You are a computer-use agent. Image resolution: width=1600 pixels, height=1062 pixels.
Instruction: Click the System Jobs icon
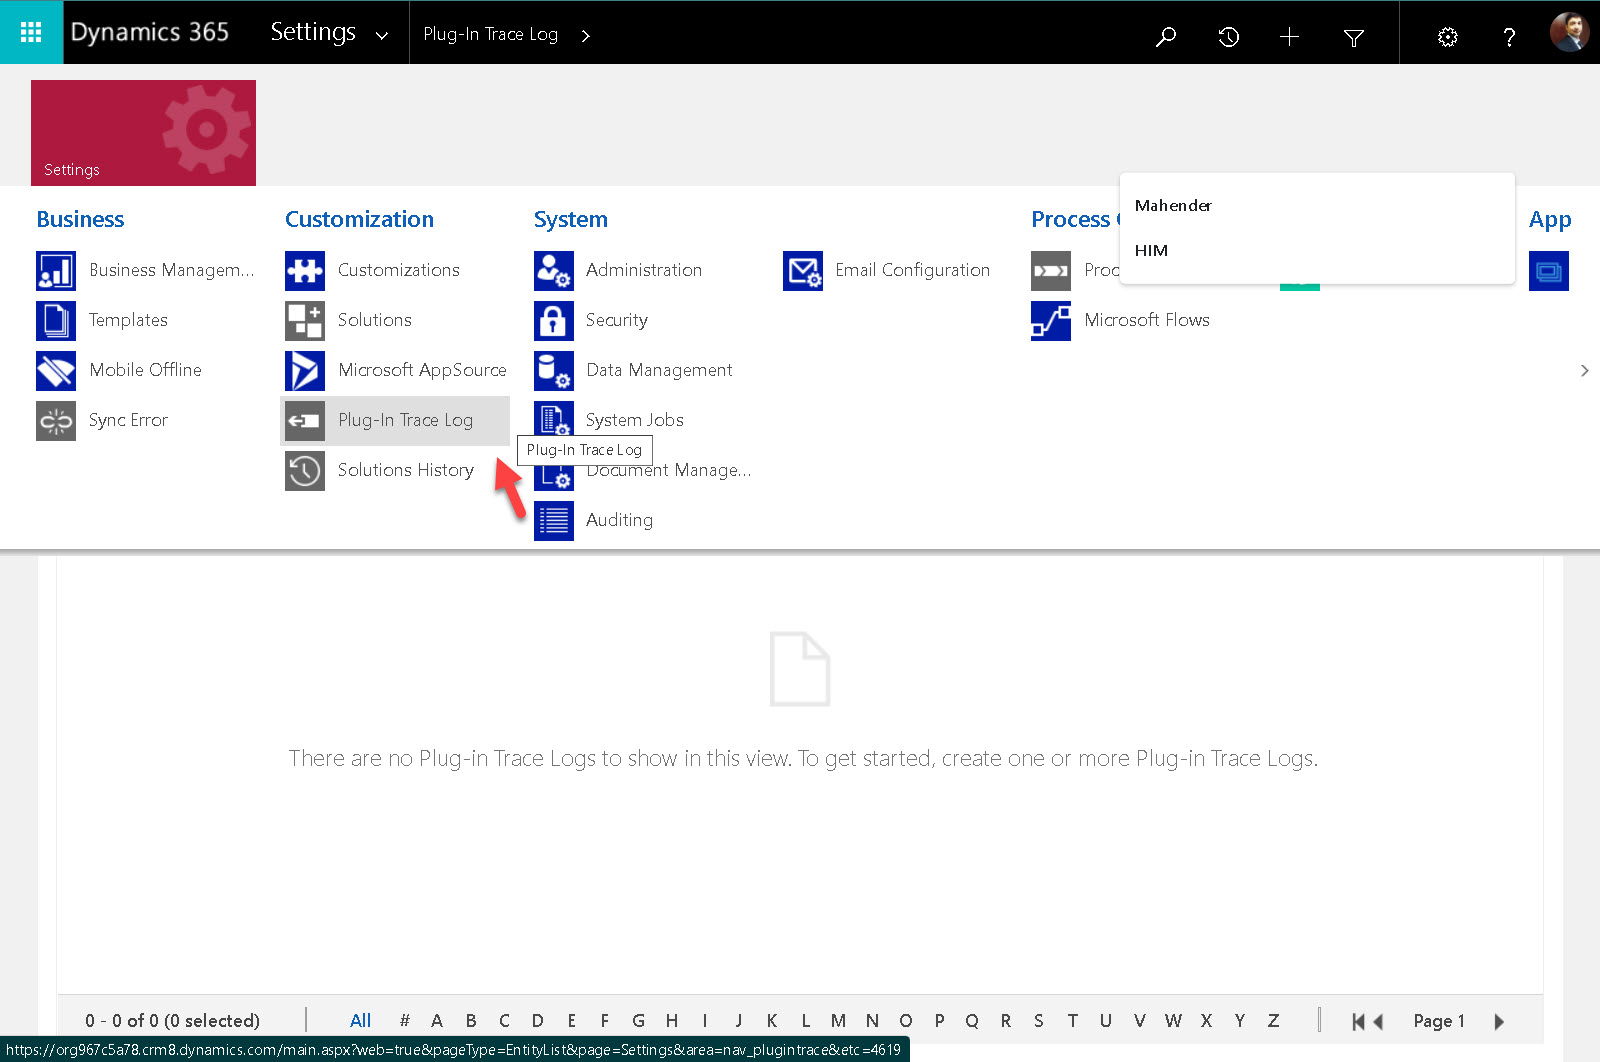[554, 419]
